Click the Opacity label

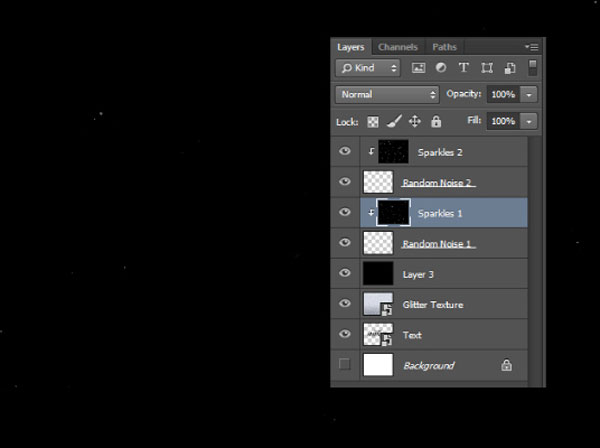click(464, 94)
